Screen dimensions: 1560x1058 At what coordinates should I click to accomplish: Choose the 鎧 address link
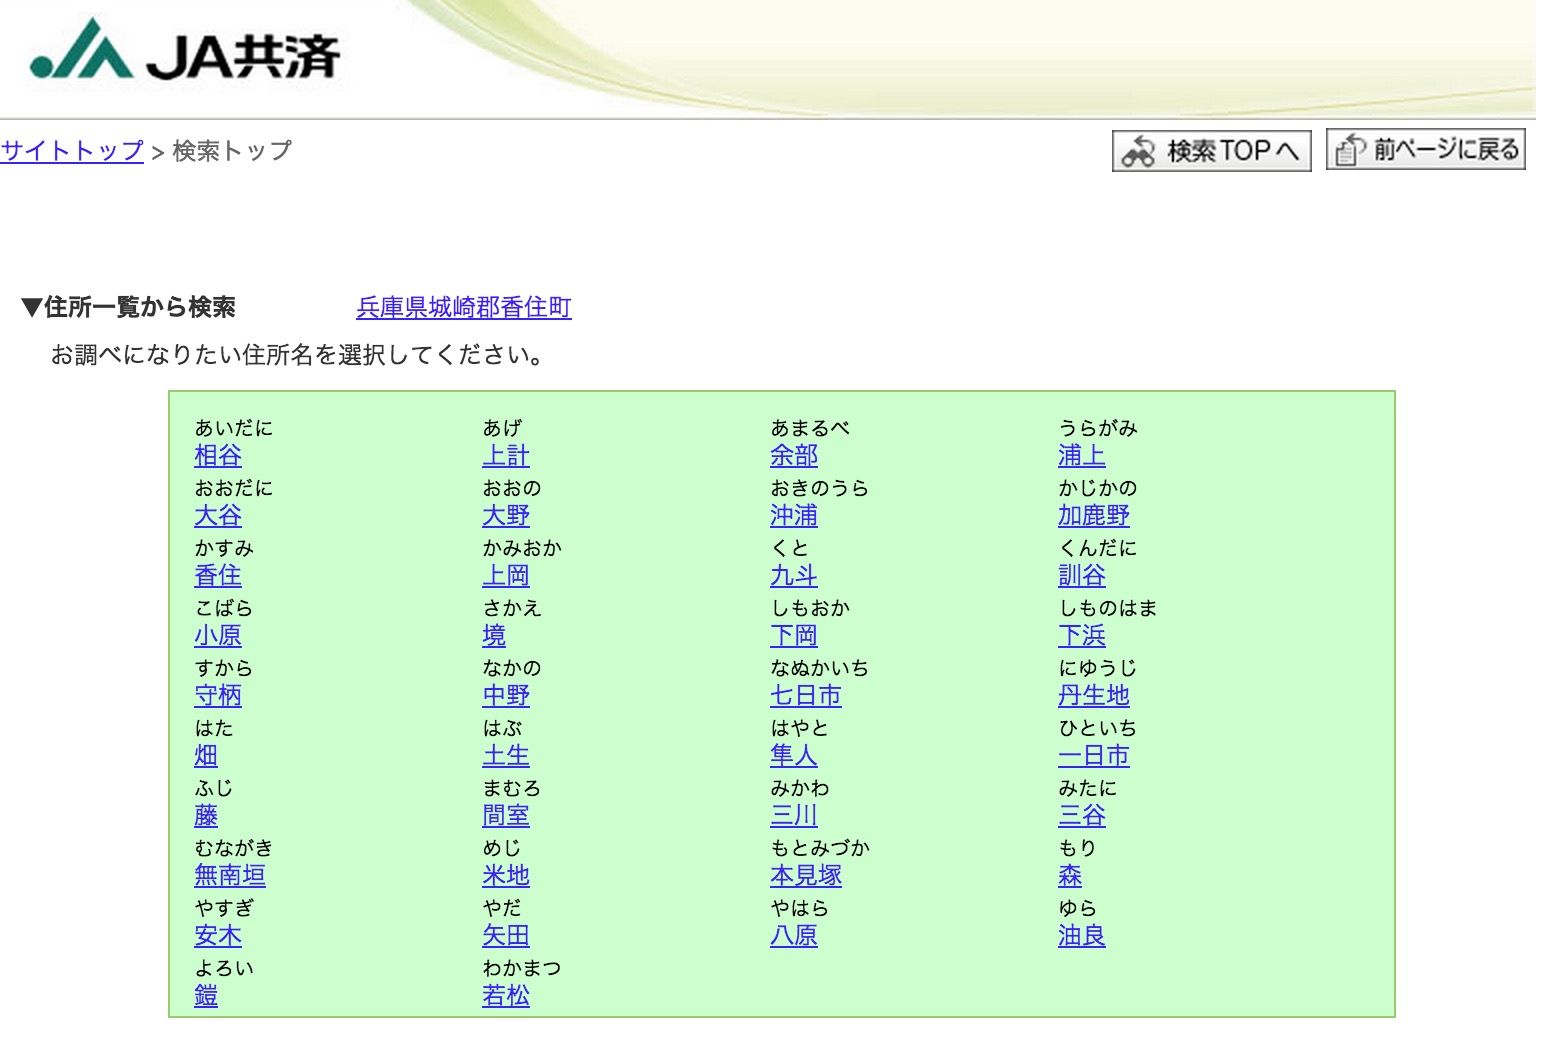pos(206,996)
